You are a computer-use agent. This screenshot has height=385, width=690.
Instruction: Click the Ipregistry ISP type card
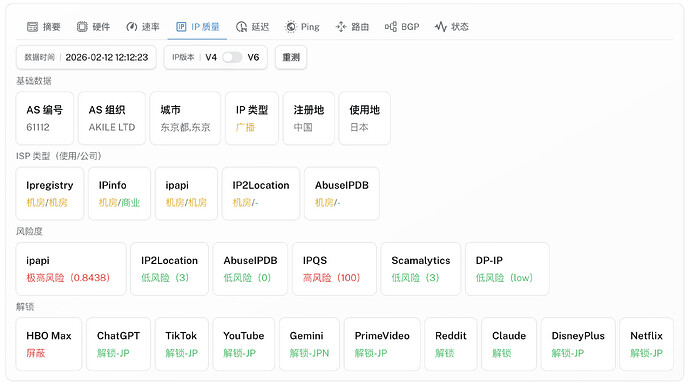point(50,194)
